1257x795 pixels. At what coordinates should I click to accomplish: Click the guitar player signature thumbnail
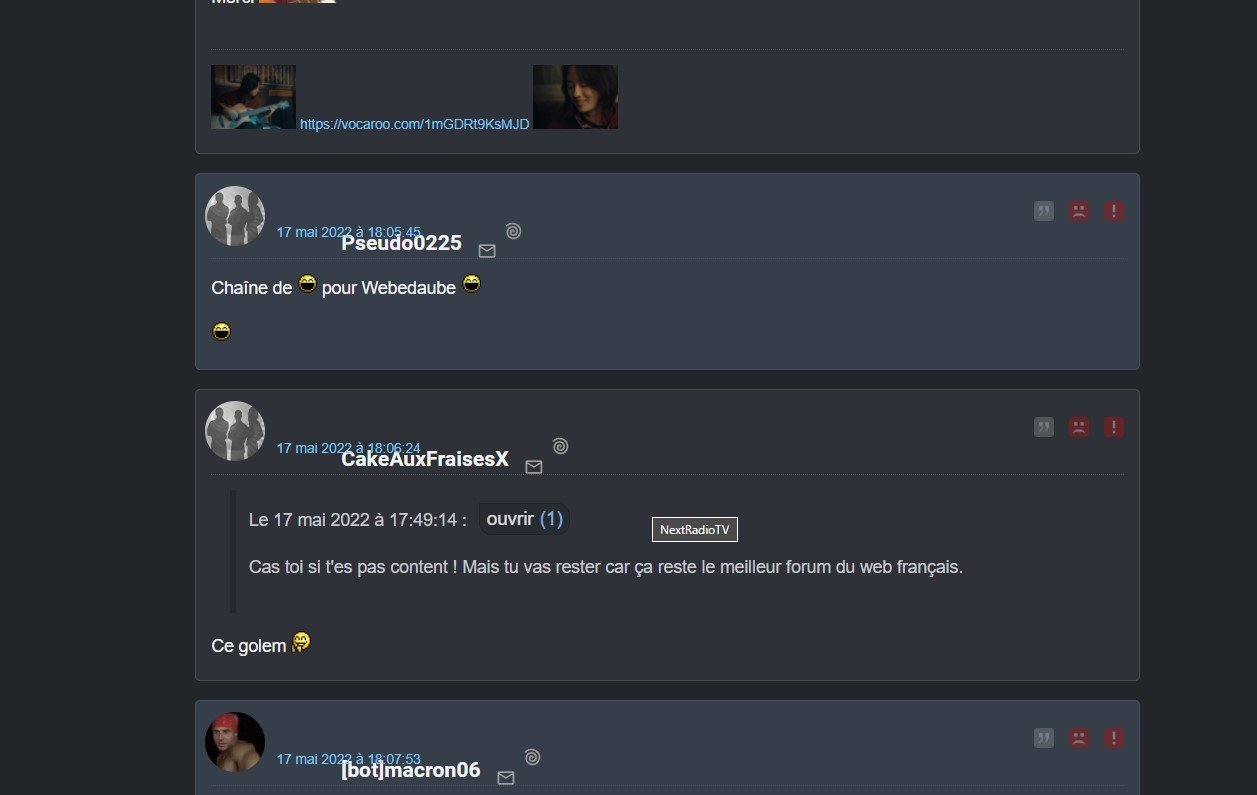253,97
